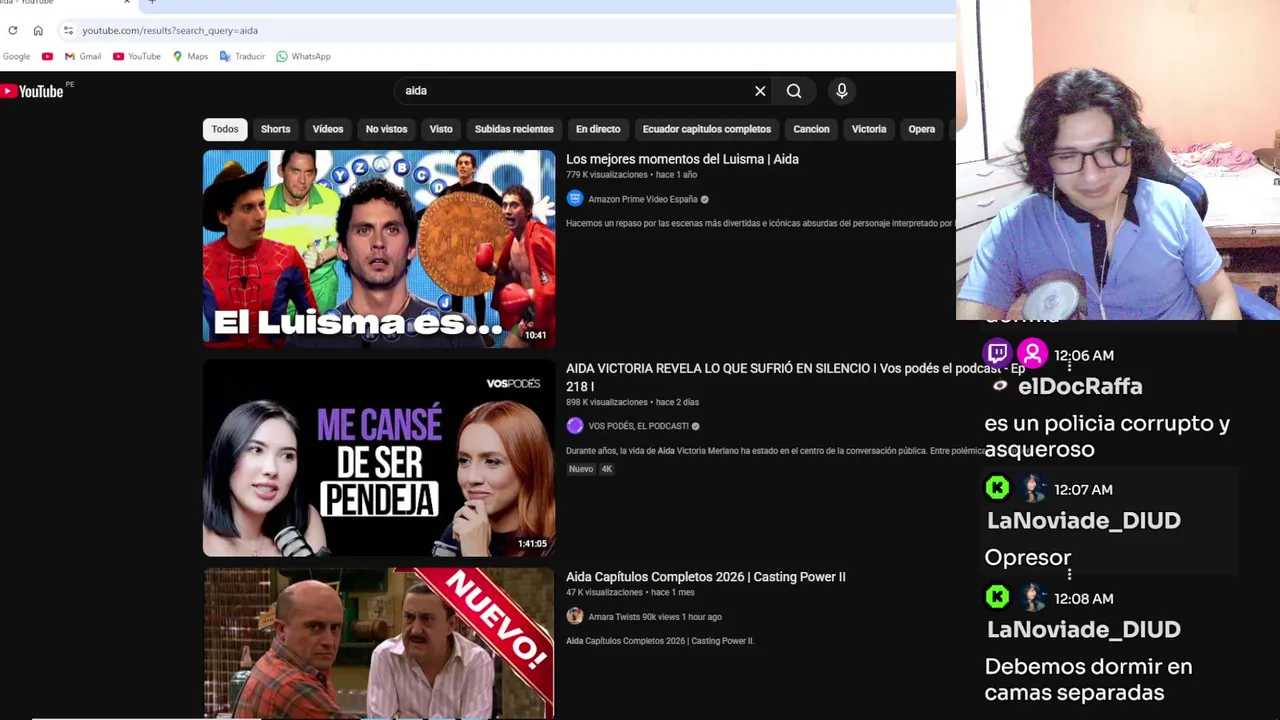Select the Vídeos filter chip
Screen dimensions: 1280x720
click(327, 129)
